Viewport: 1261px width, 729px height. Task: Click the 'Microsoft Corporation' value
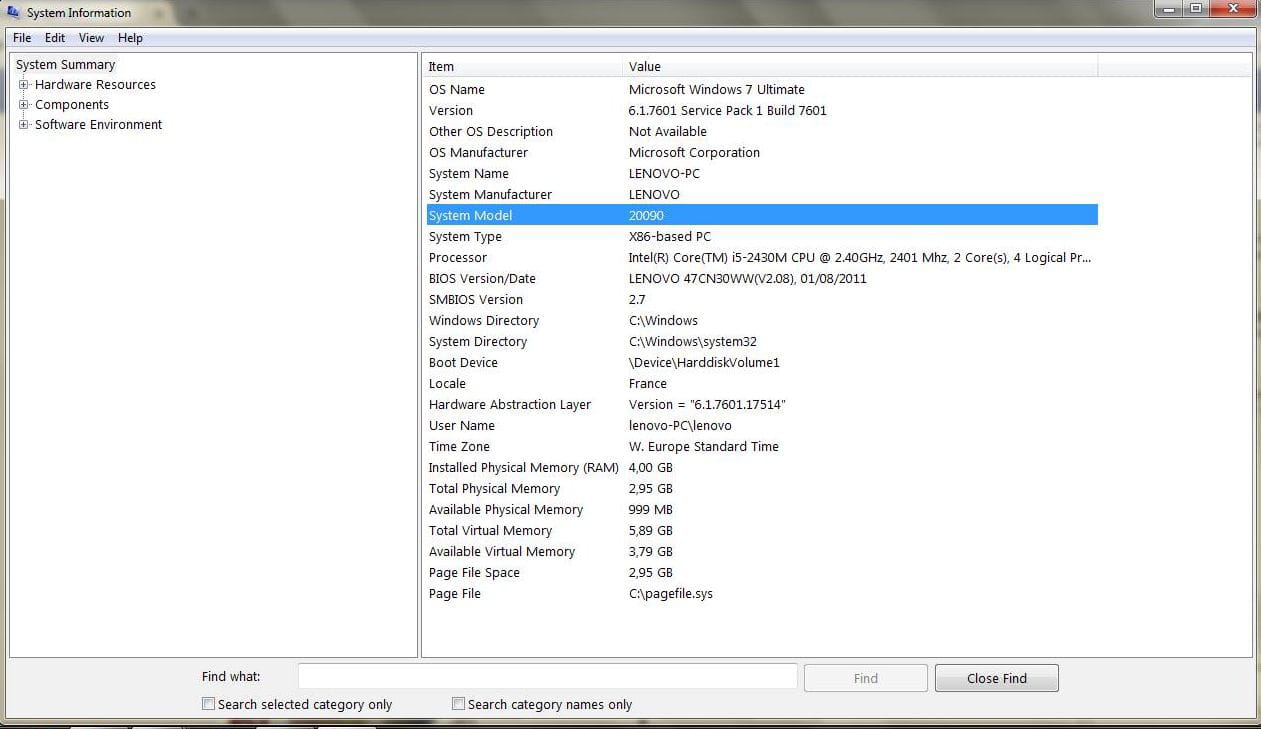pyautogui.click(x=694, y=153)
